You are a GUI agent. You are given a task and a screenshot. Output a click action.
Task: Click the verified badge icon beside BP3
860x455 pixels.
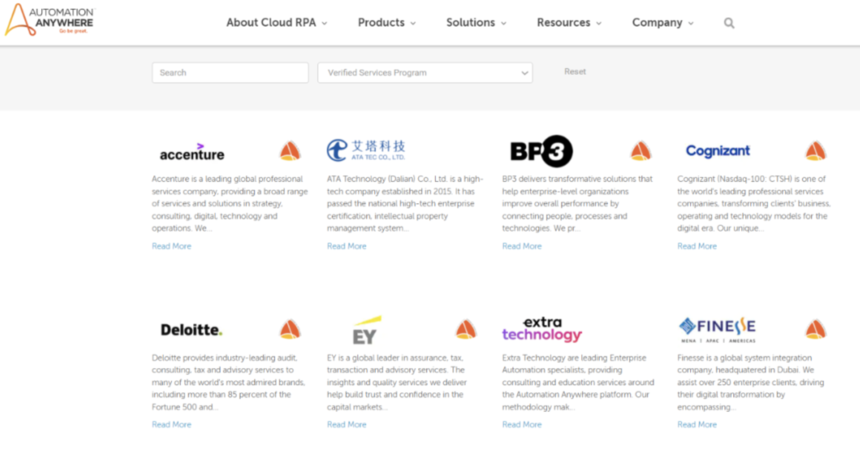(640, 151)
